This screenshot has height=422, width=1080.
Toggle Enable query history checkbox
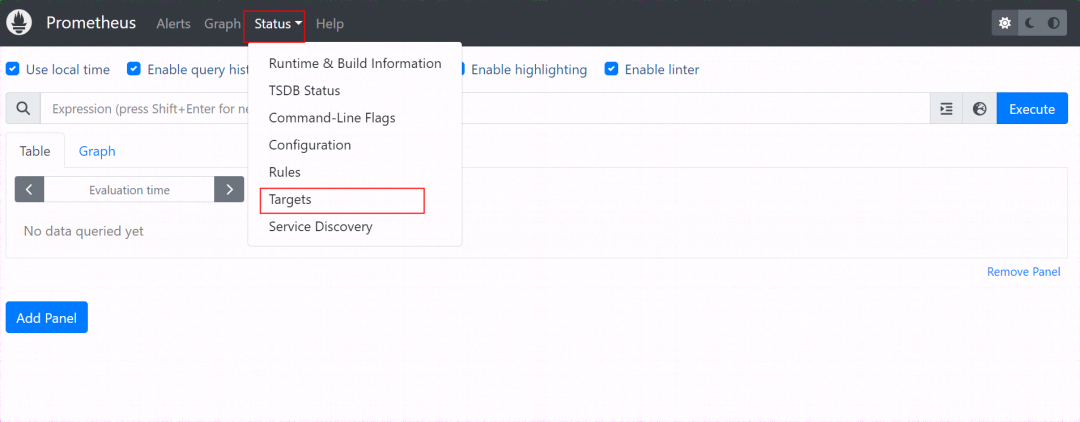134,69
